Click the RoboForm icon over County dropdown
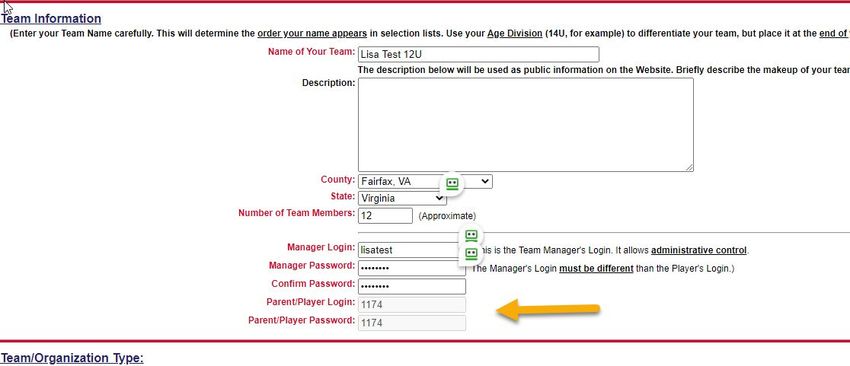This screenshot has height=366, width=850. pos(453,184)
